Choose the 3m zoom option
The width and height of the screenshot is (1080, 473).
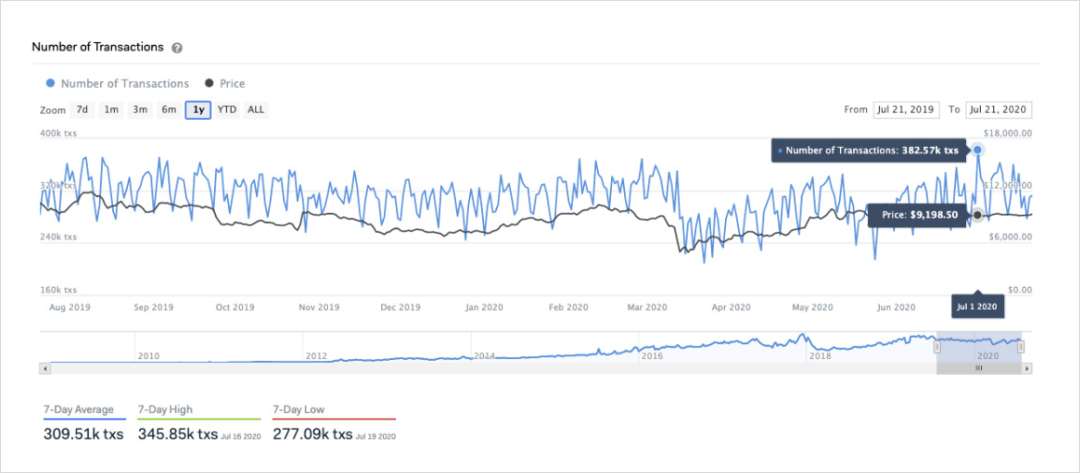[x=140, y=110]
